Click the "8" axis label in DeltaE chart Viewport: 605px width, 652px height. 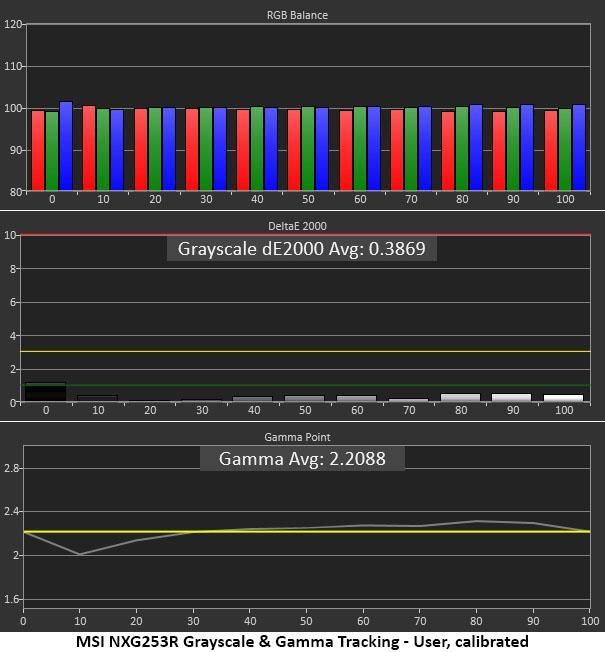pyautogui.click(x=12, y=269)
